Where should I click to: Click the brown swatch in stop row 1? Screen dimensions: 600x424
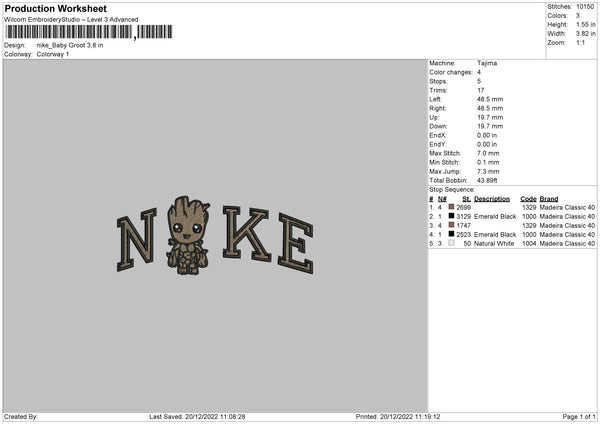(451, 207)
